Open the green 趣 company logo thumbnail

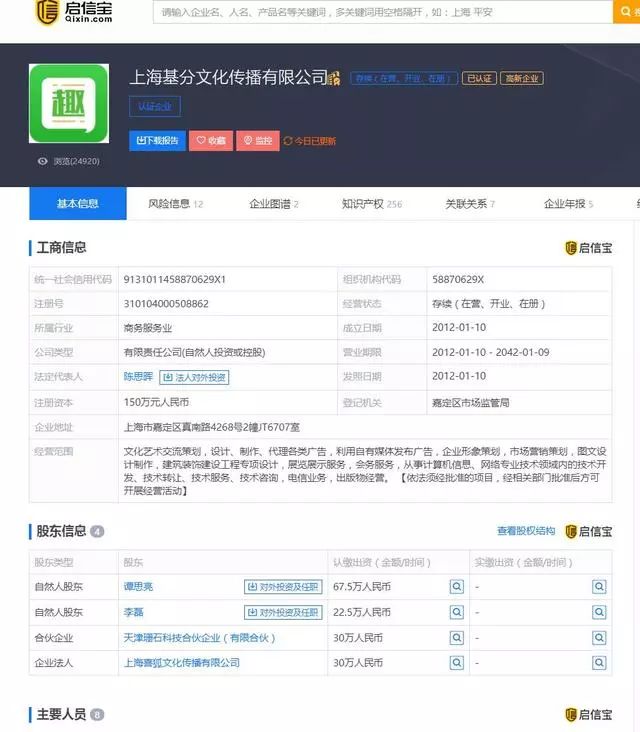[69, 103]
